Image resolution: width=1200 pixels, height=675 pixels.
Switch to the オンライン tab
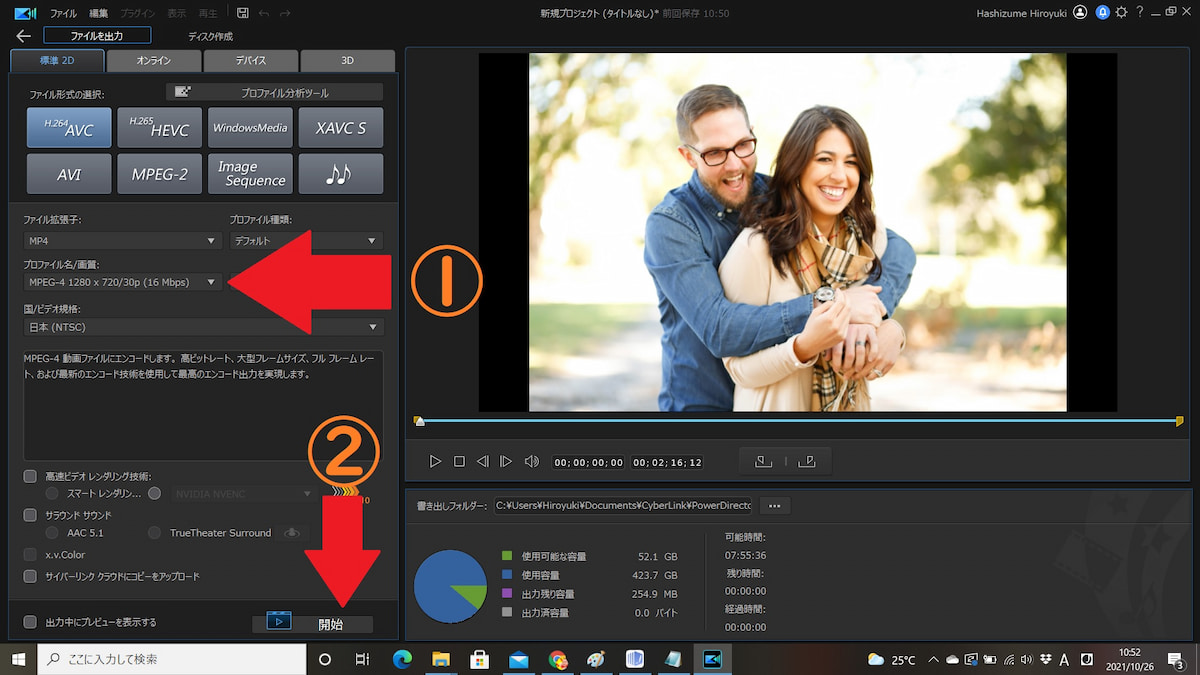[x=153, y=61]
